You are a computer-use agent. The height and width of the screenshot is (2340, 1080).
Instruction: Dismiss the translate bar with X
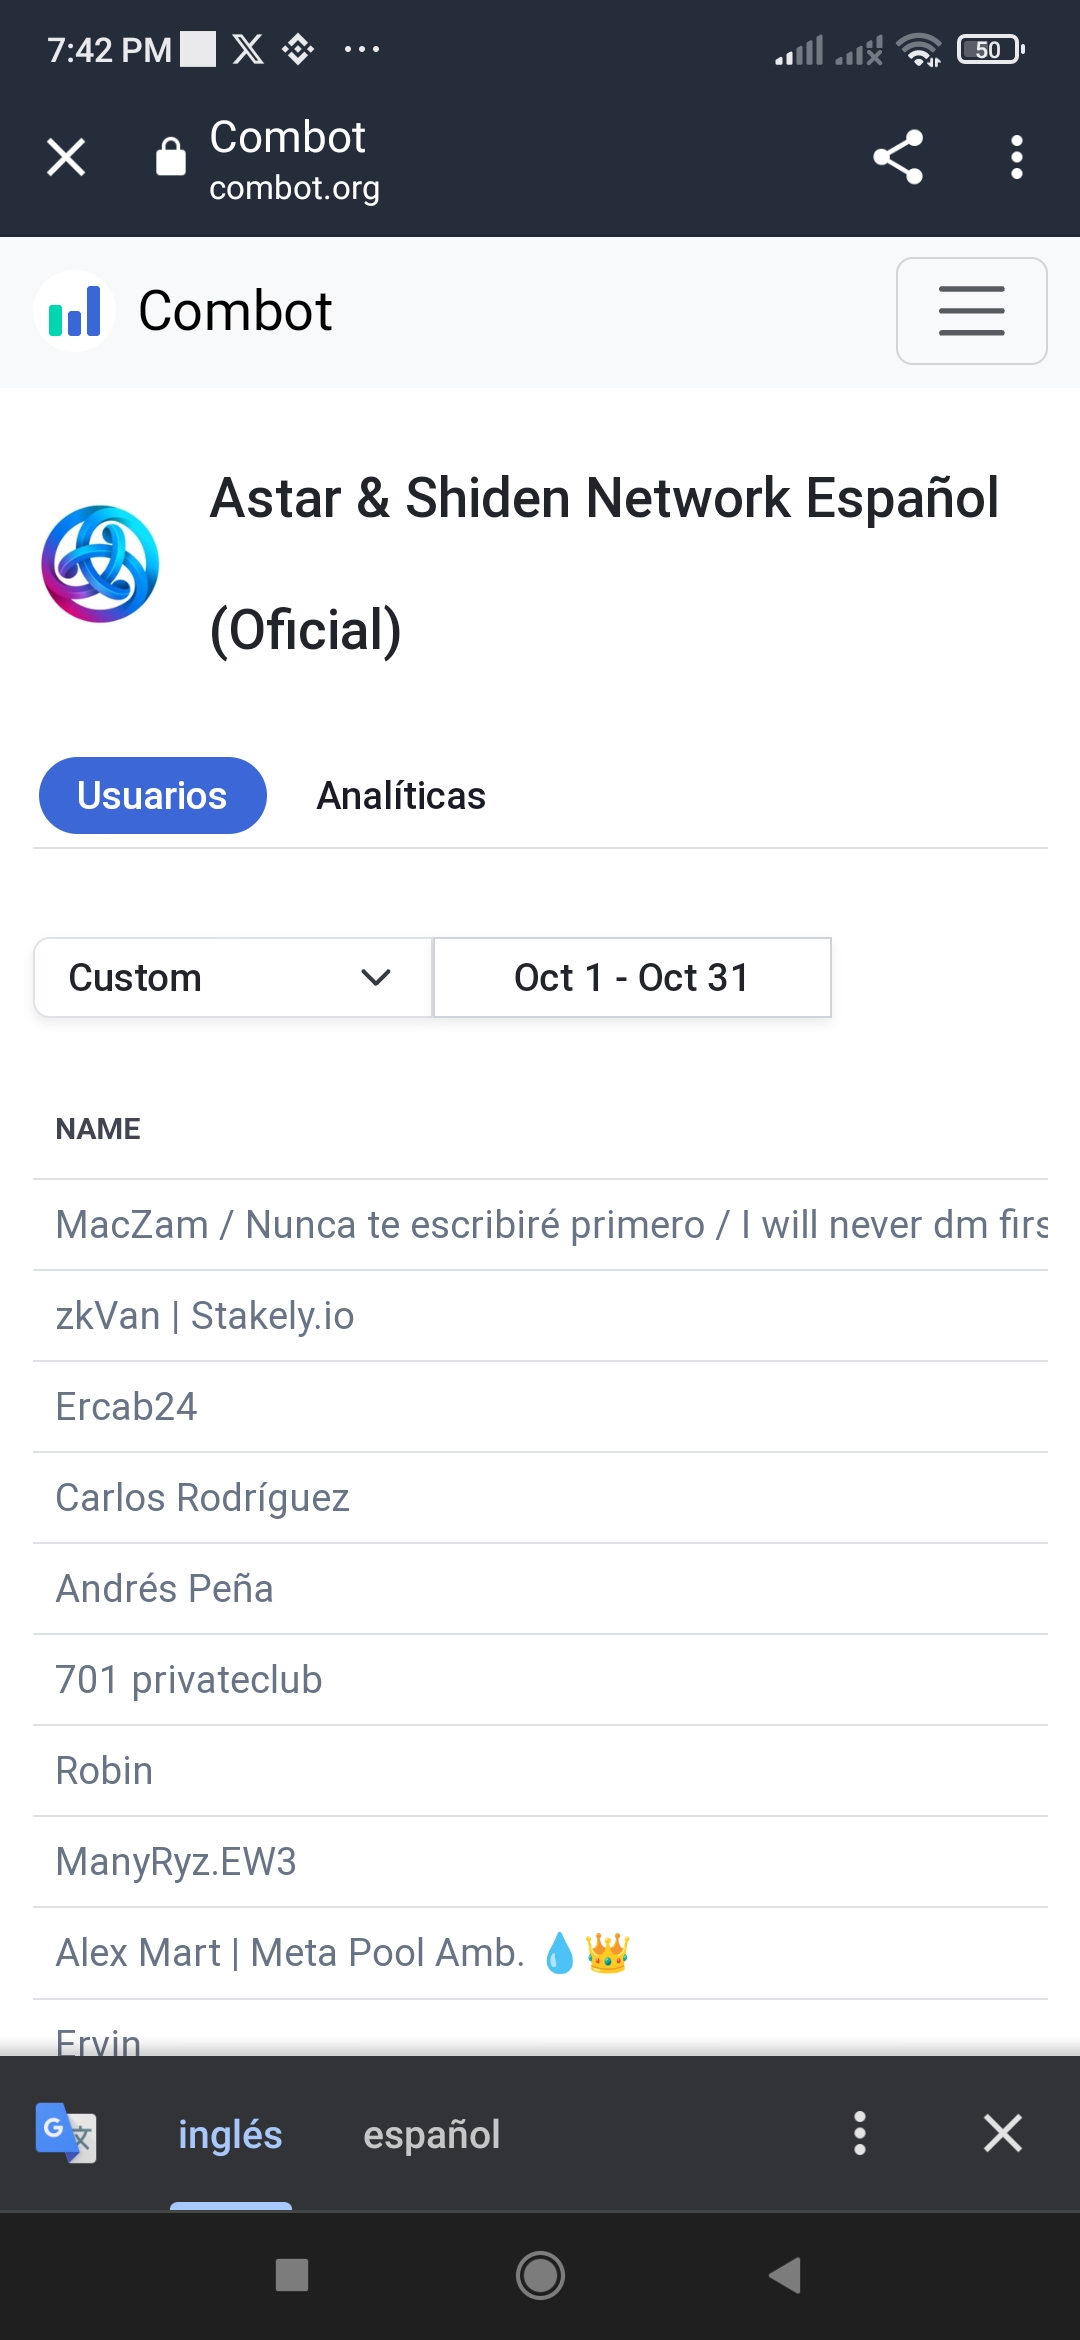[1002, 2134]
